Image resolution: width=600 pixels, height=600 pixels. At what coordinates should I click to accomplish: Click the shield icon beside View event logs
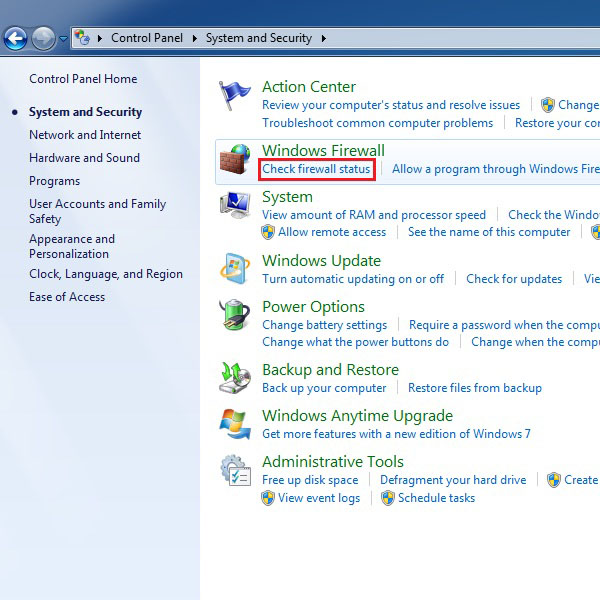268,498
